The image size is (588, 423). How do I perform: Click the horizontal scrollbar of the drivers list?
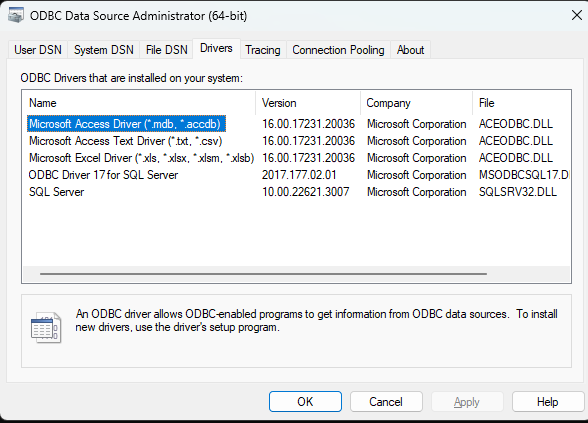click(x=263, y=274)
